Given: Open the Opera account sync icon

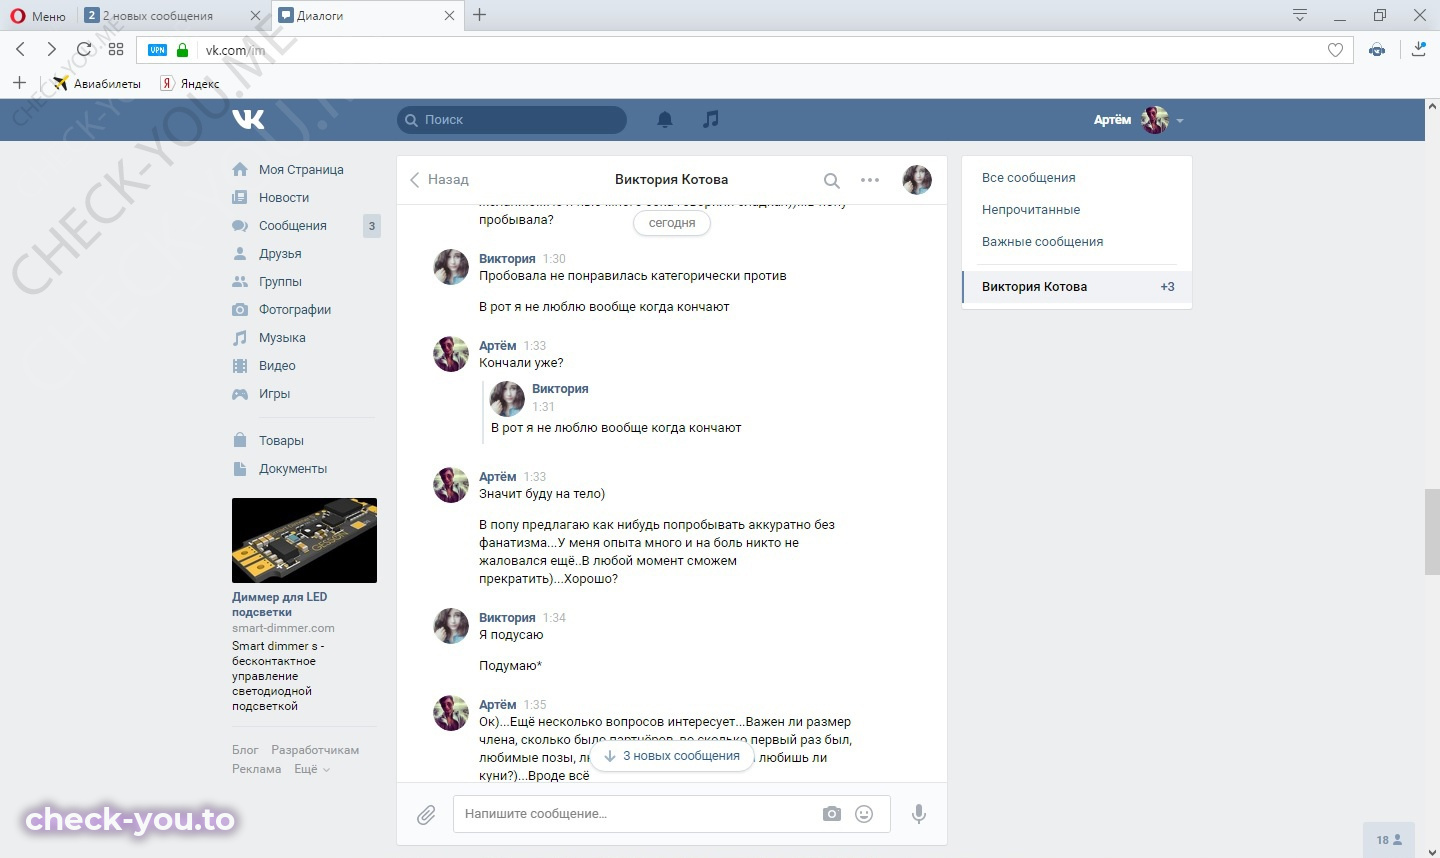Looking at the screenshot, I should pyautogui.click(x=1377, y=50).
